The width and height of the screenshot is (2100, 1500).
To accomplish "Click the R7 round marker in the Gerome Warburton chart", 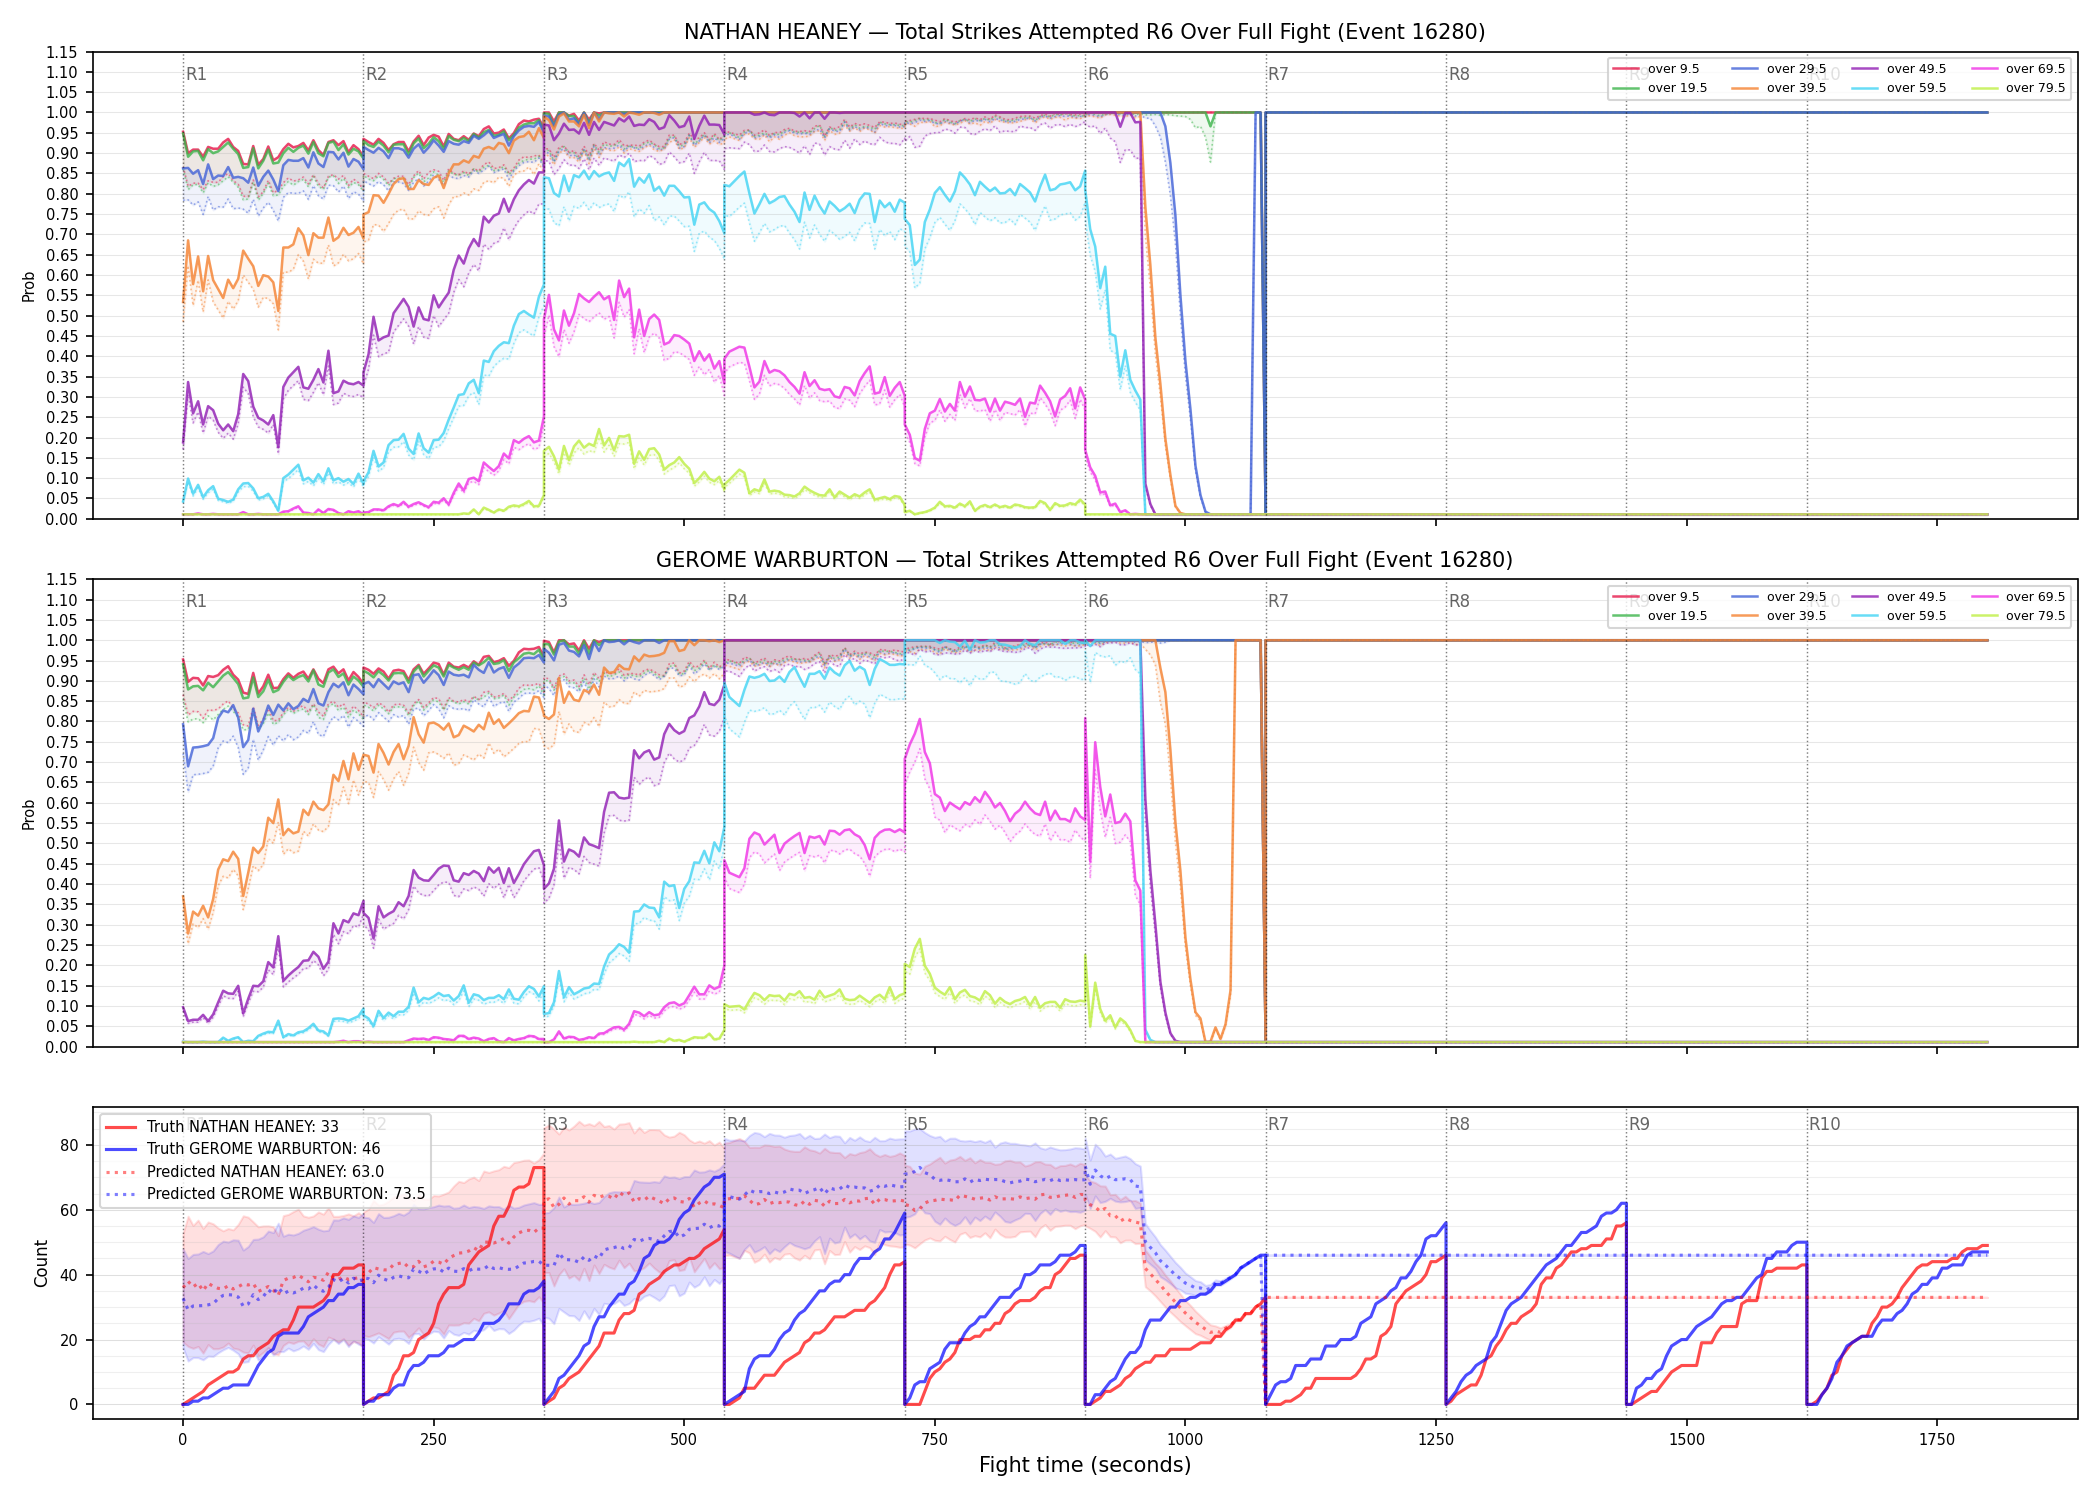I will (1278, 601).
